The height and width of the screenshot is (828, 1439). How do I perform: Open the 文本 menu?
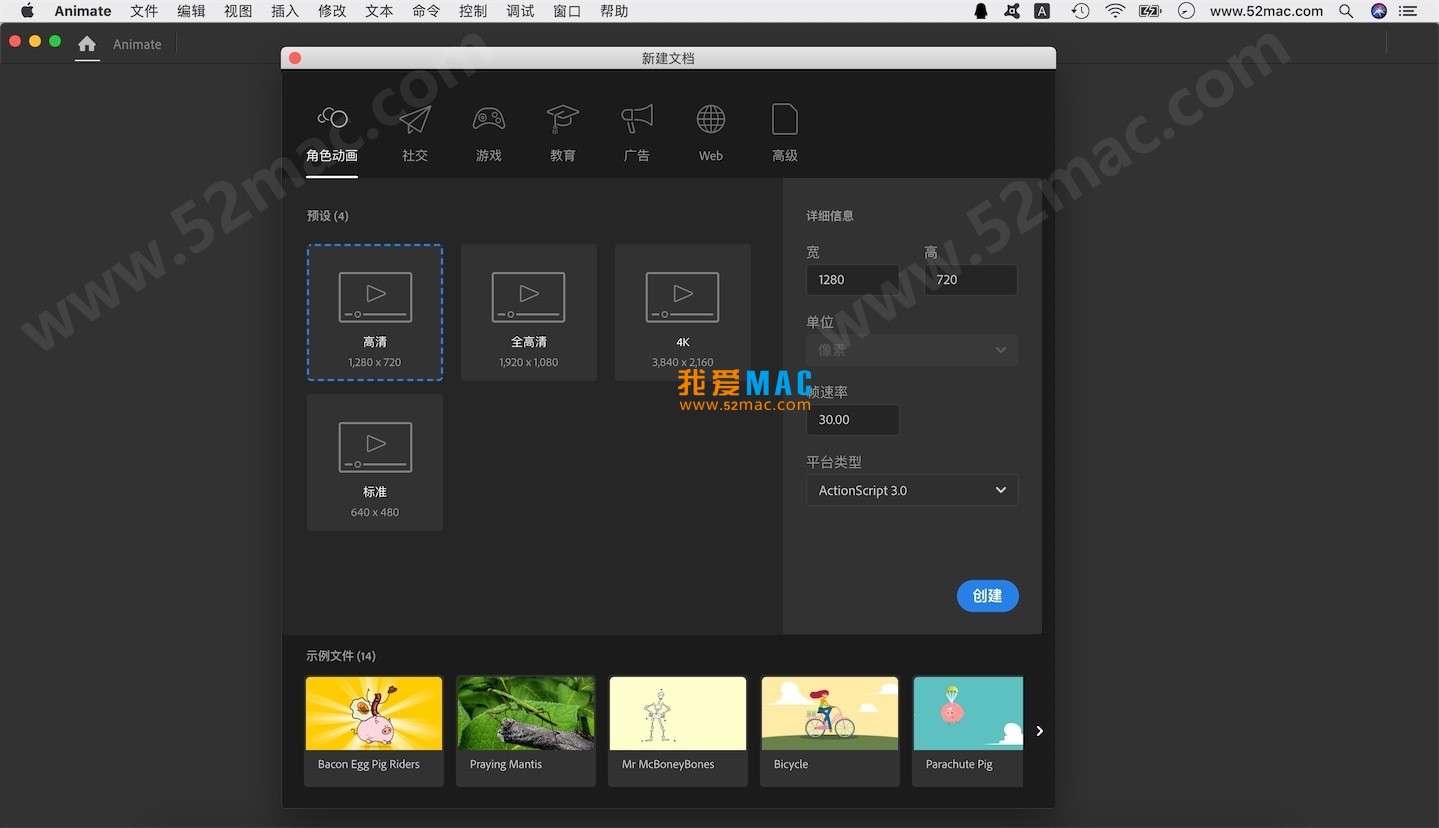[x=379, y=11]
